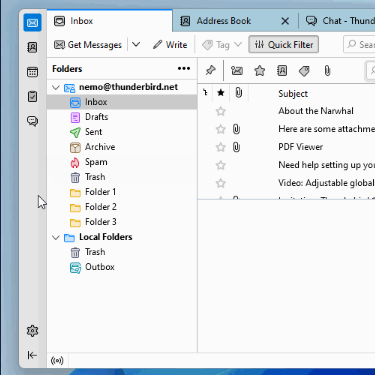375x375 pixels.
Task: Sort by thread column header
Action: coord(205,93)
